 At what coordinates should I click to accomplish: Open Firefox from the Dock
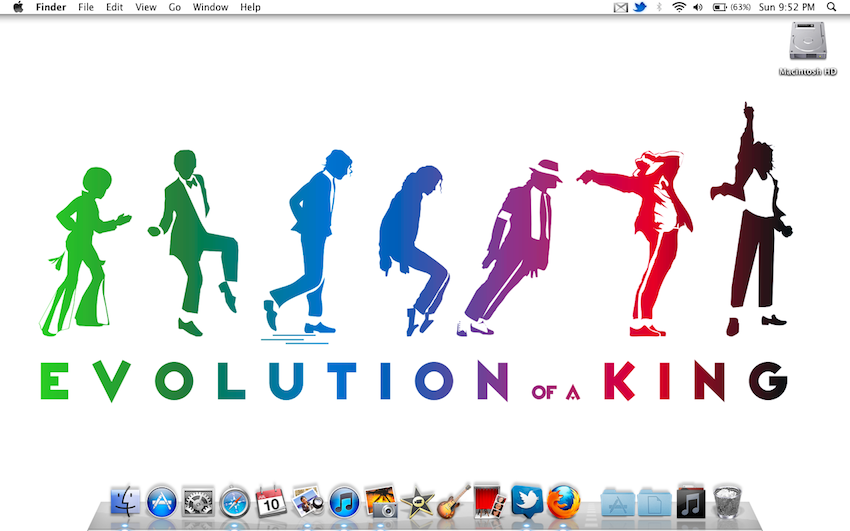(563, 502)
